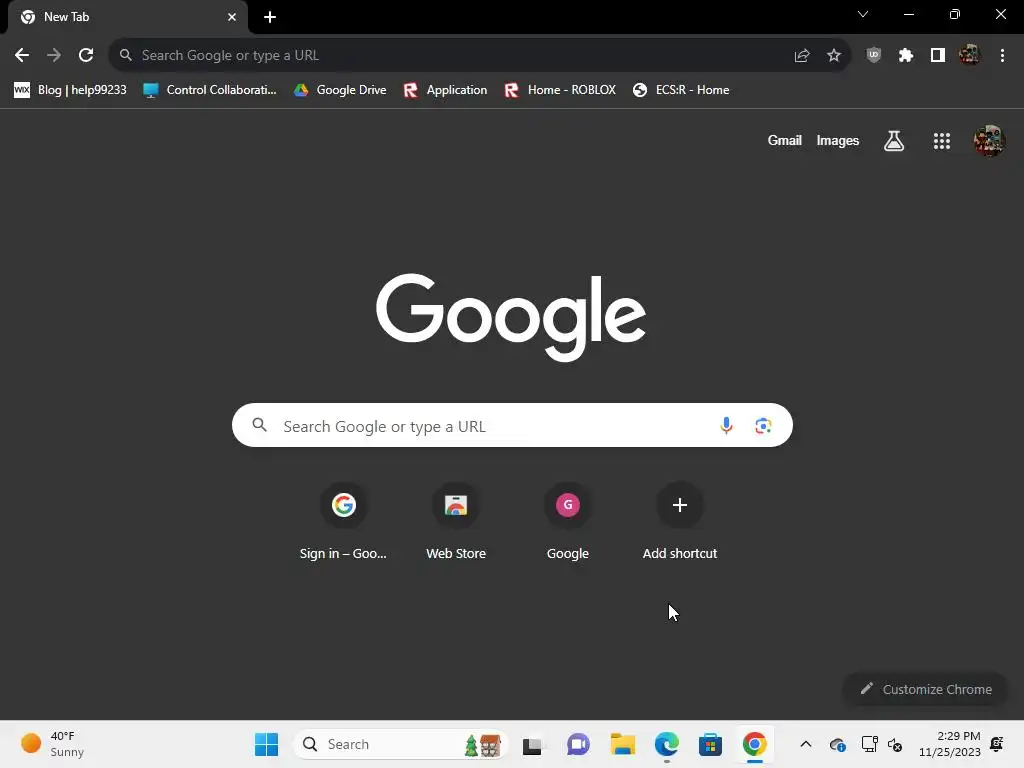Open Microsoft Store from the taskbar
The image size is (1024, 768).
[x=711, y=744]
